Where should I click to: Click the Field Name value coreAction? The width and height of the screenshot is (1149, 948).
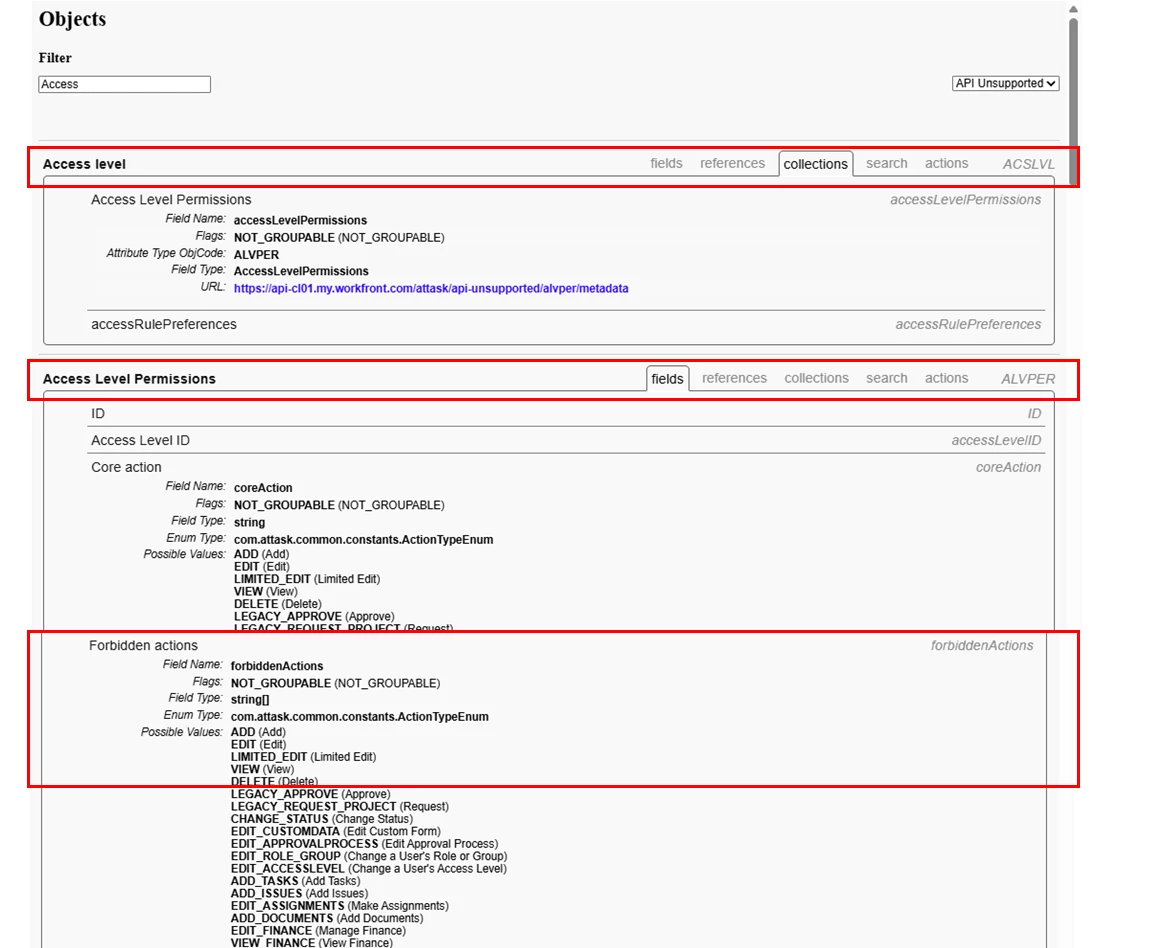click(263, 488)
